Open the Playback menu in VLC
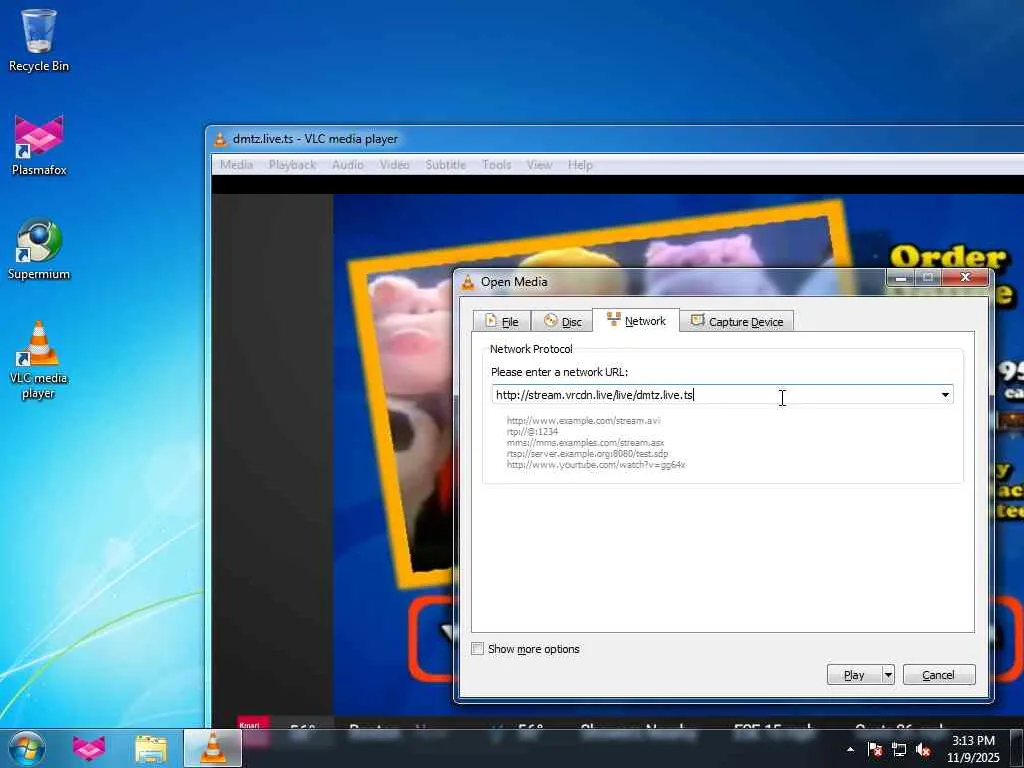Screen dimensions: 1024x768 point(293,165)
